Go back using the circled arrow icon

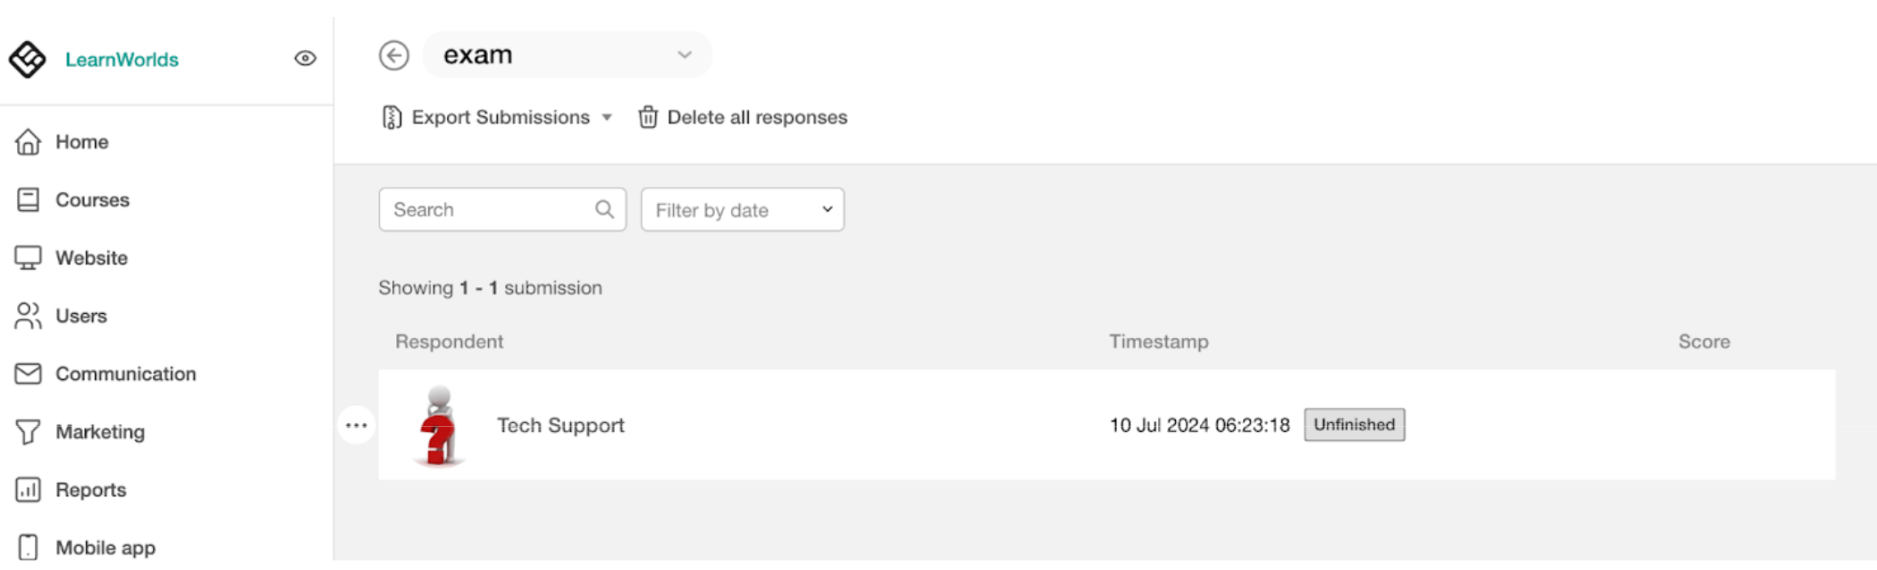click(x=394, y=55)
